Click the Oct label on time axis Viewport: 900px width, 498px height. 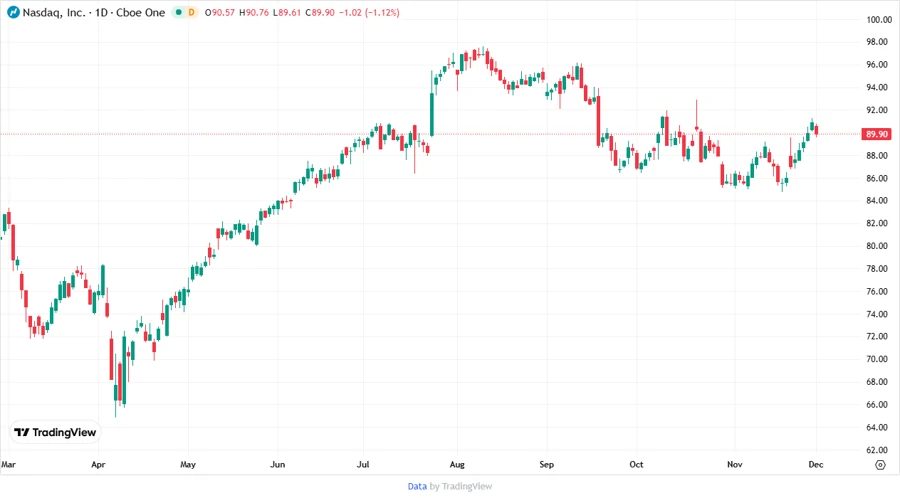click(636, 464)
